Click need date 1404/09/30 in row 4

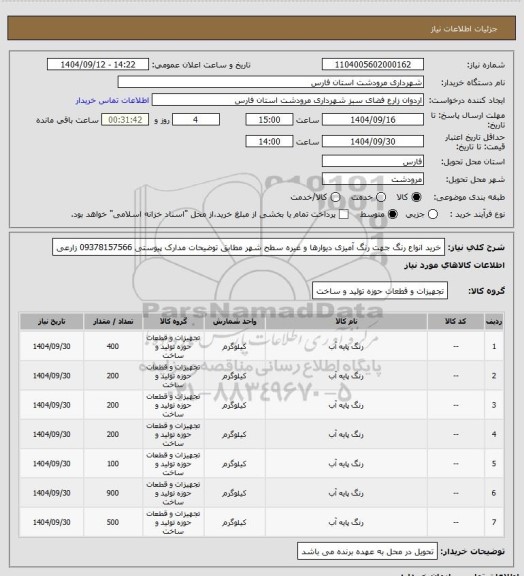pos(51,434)
